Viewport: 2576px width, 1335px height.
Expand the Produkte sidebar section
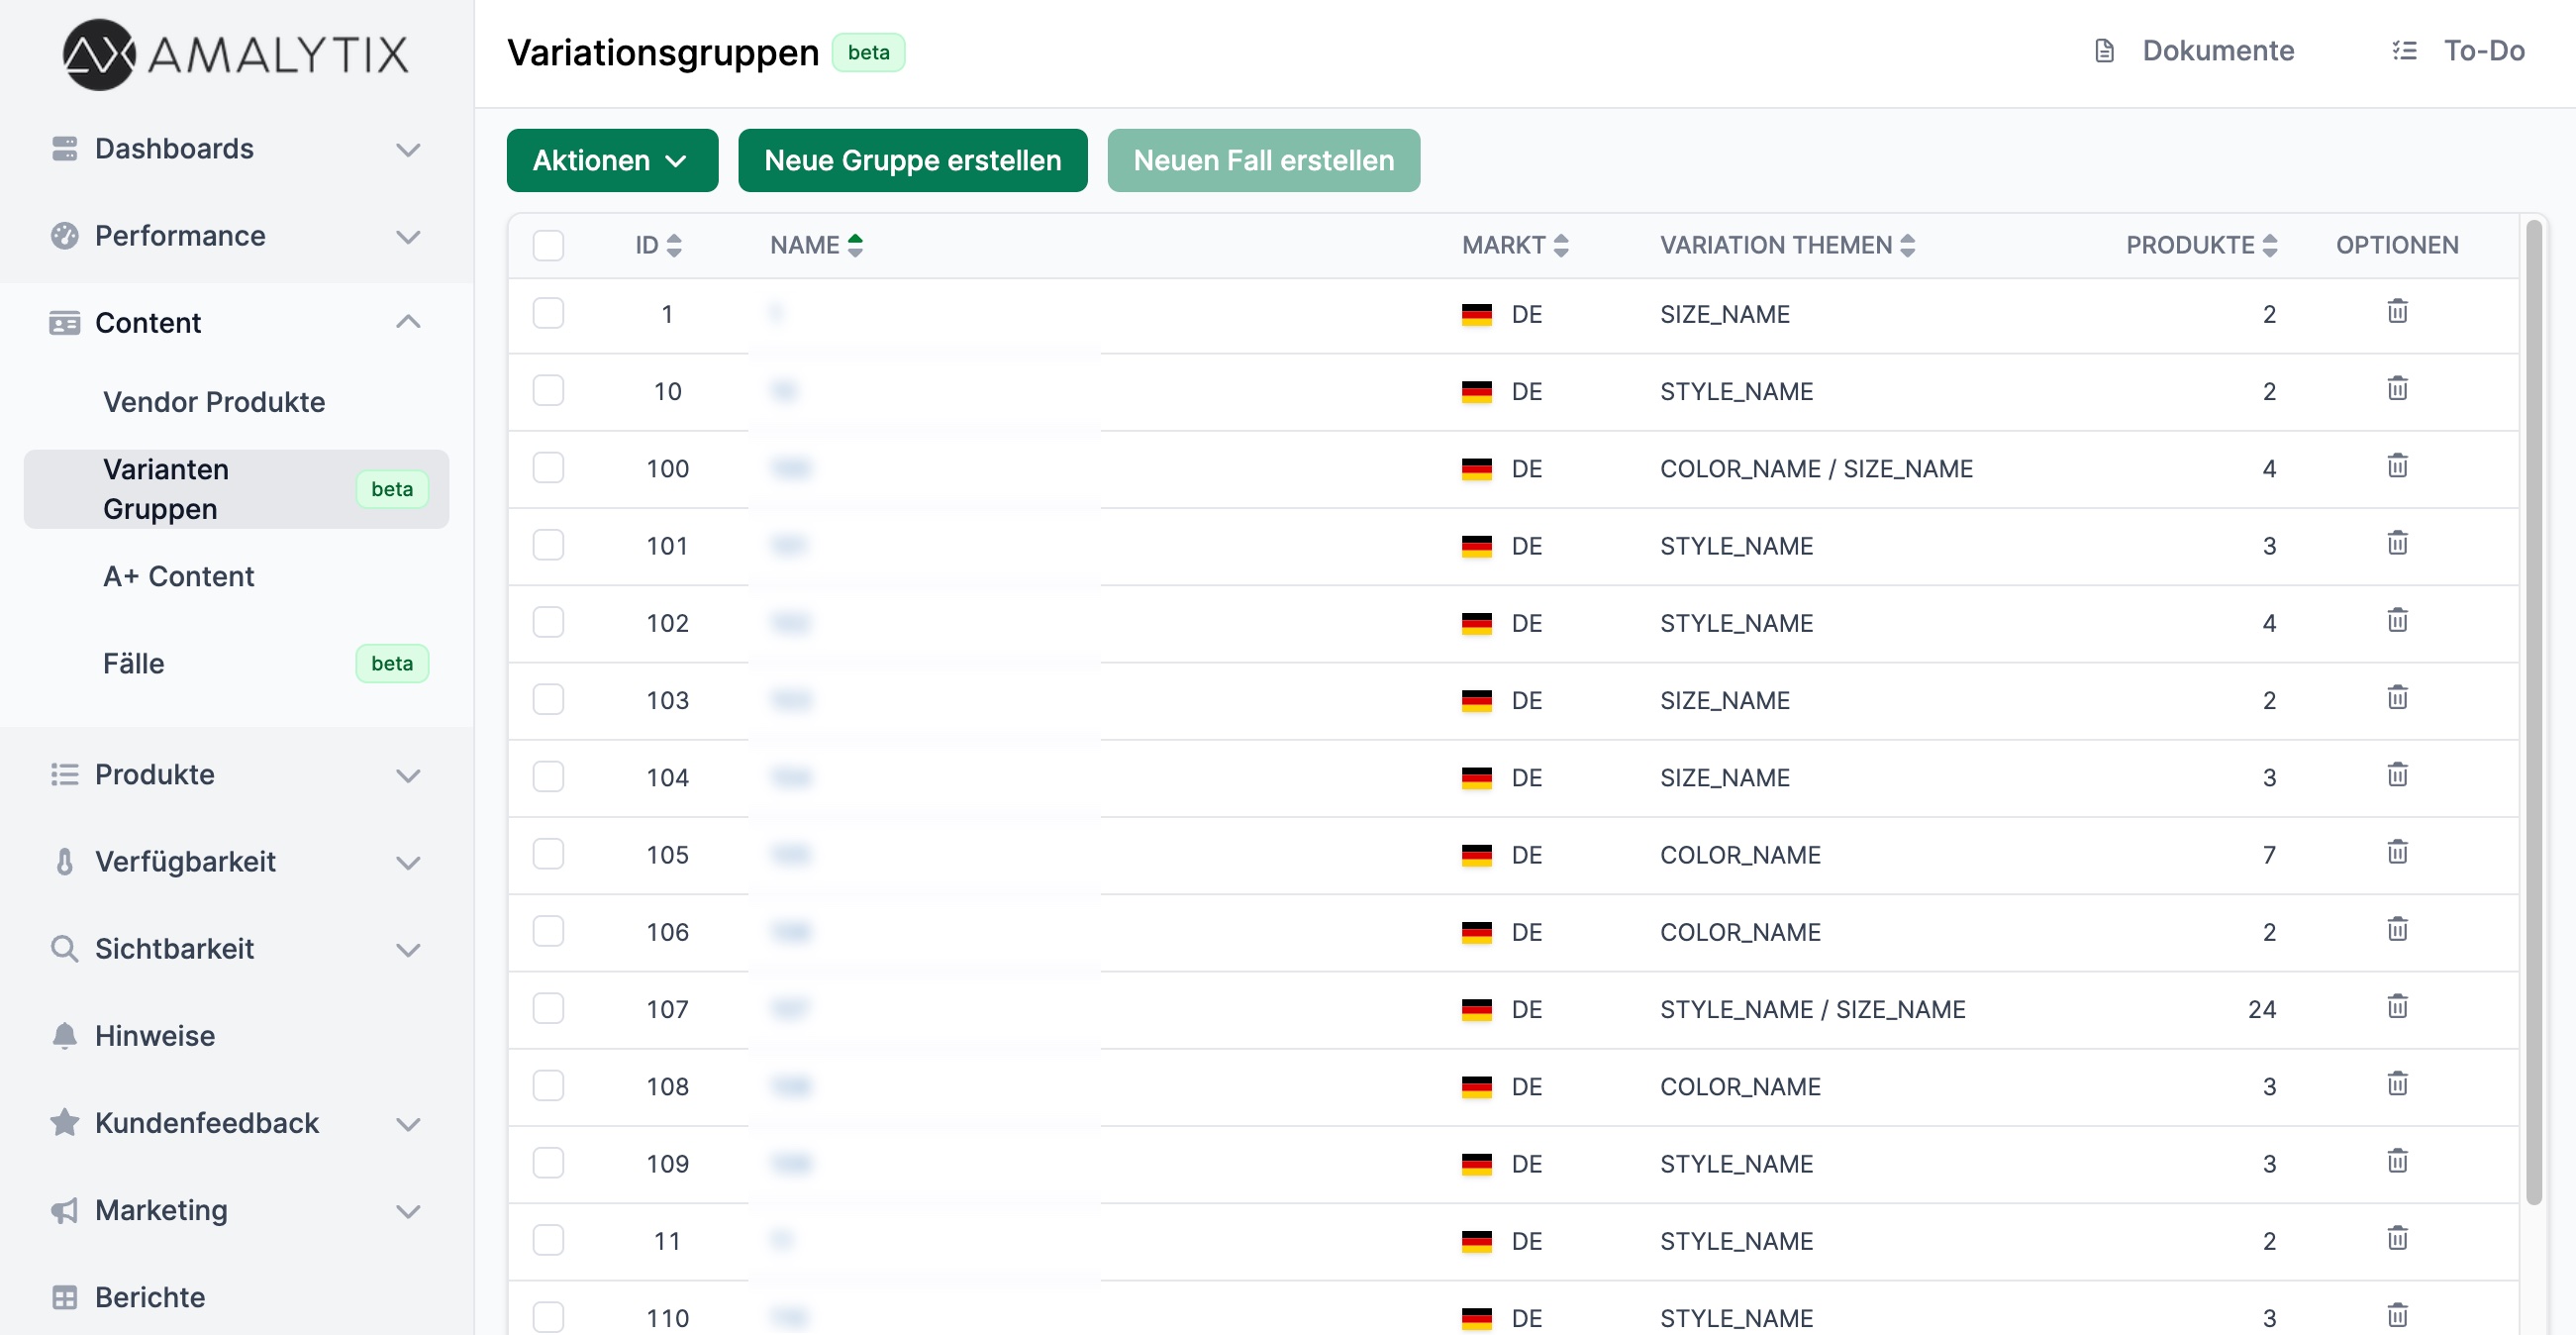pyautogui.click(x=408, y=775)
